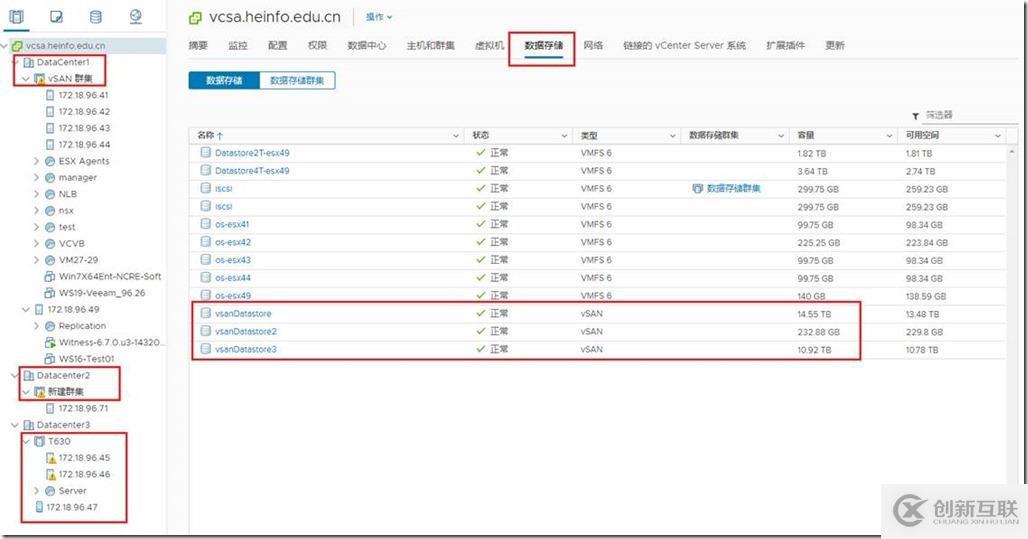Switch to the 配置 tab
This screenshot has height=539, width=1028.
pyautogui.click(x=277, y=45)
